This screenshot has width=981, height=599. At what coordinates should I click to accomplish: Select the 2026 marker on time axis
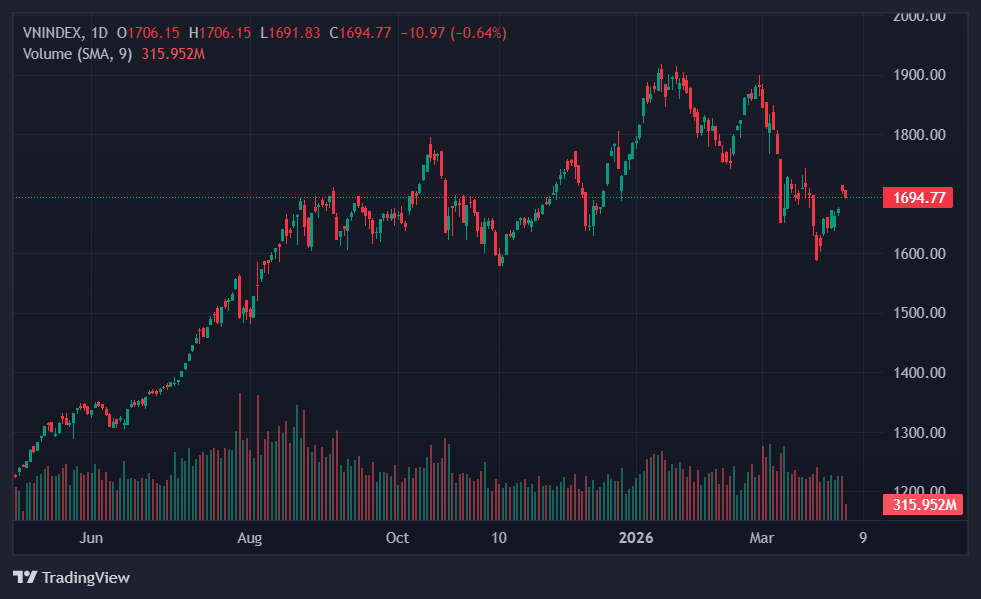point(636,538)
